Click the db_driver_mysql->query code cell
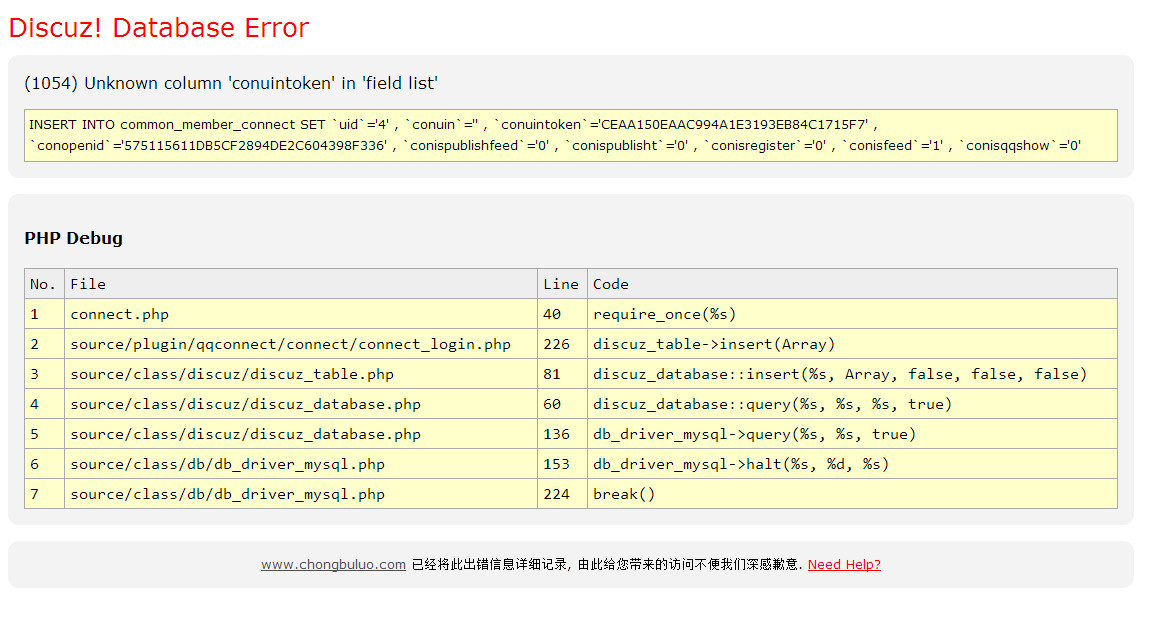 (852, 434)
